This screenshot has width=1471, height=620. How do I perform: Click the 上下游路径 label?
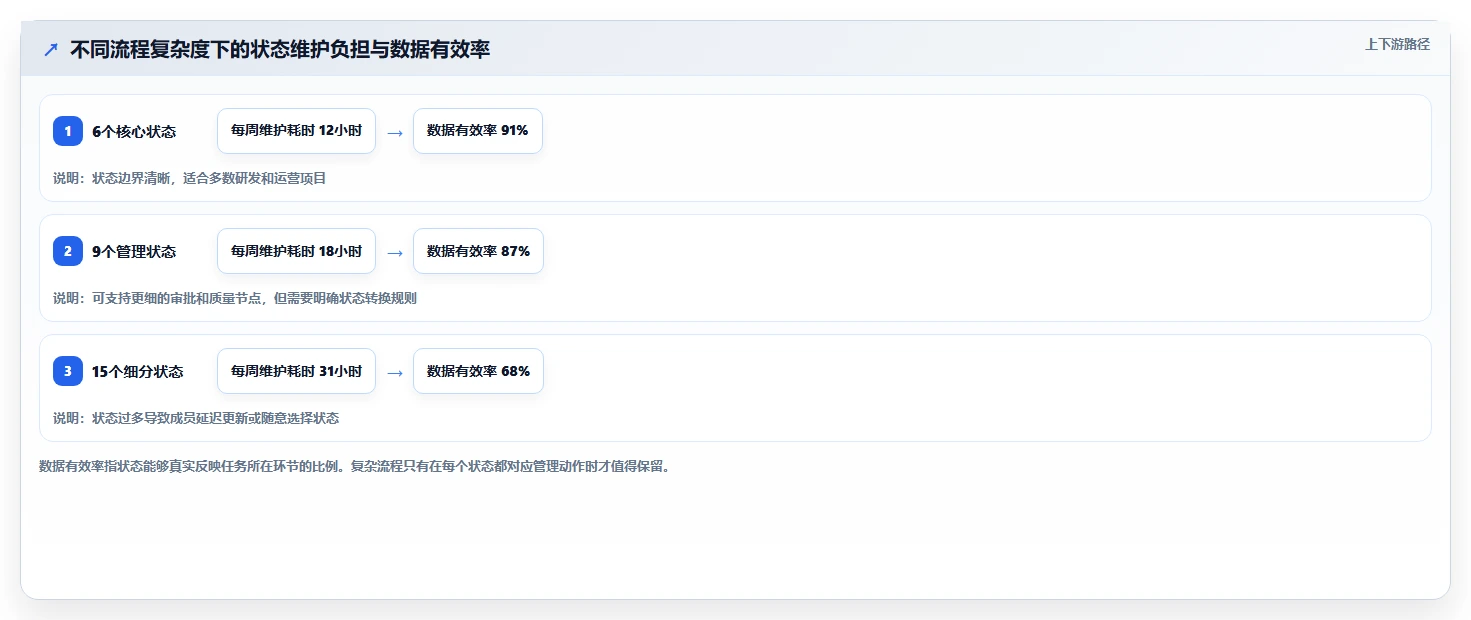pyautogui.click(x=1397, y=44)
